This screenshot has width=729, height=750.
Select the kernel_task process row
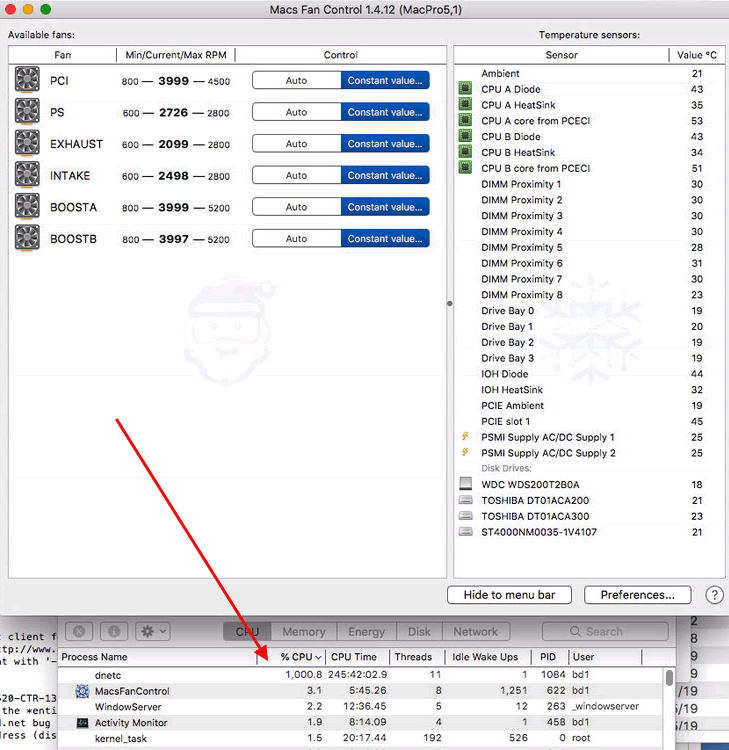[361, 738]
